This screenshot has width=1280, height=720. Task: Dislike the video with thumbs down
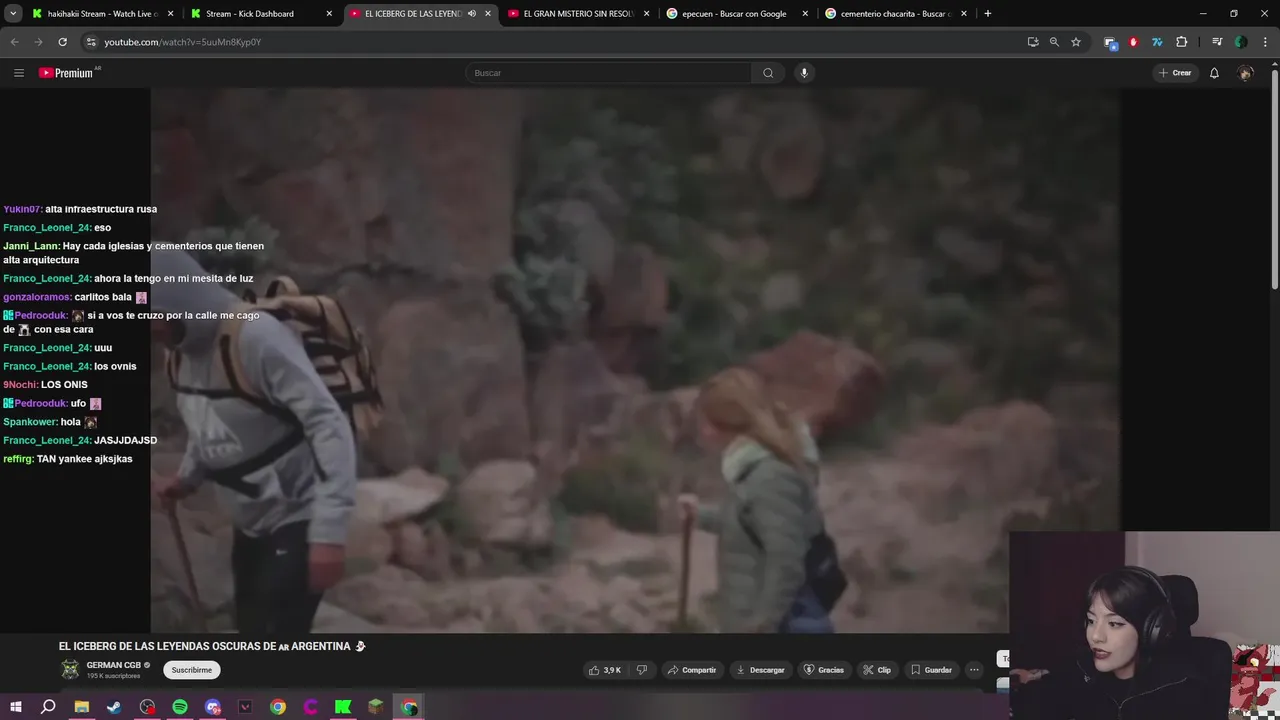click(642, 670)
